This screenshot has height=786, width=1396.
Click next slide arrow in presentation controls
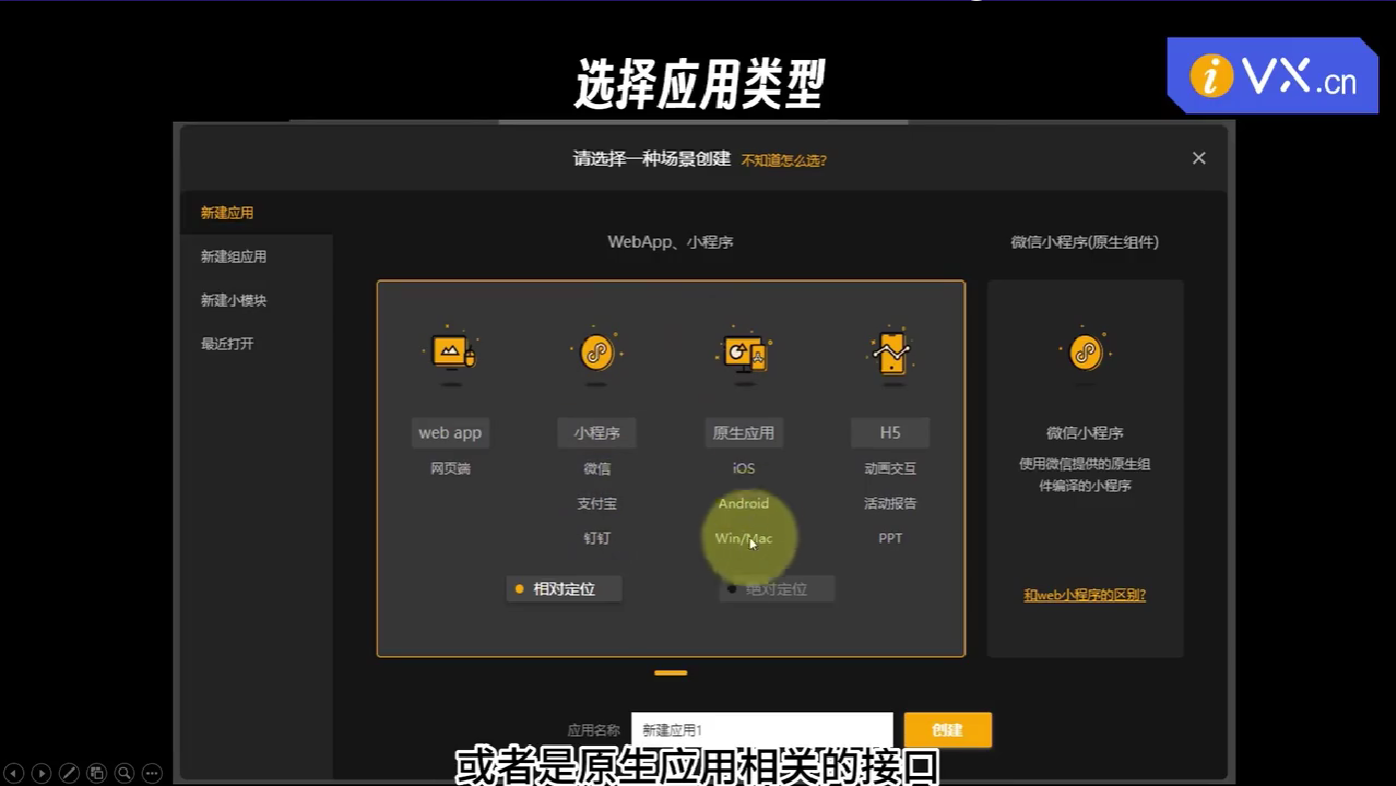(x=41, y=773)
